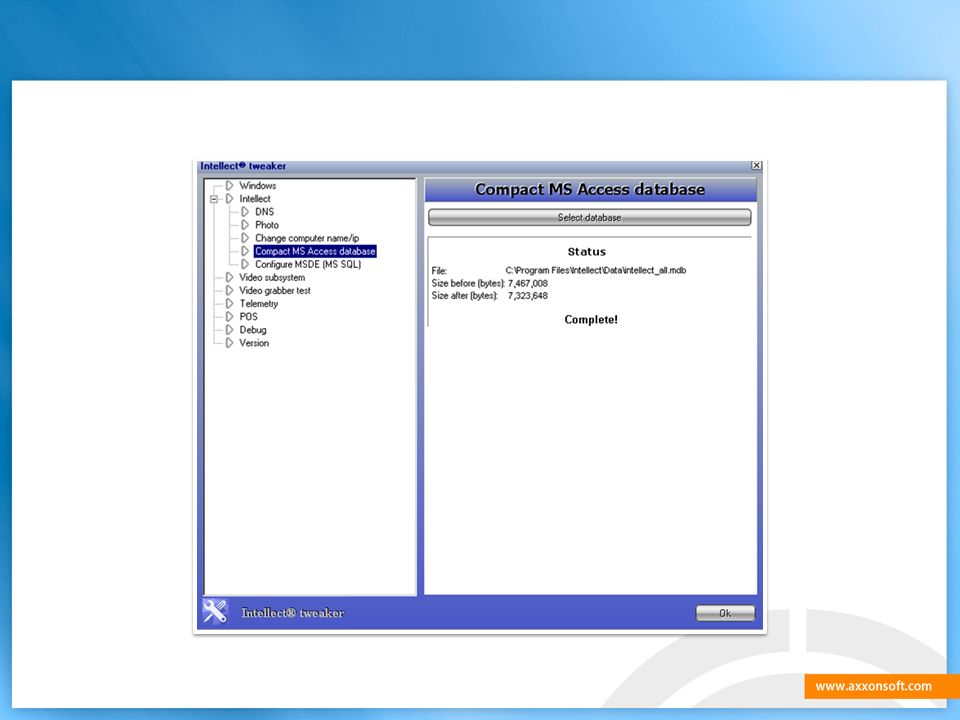Click the triangle icon beside Video grabber test
Viewport: 960px width, 720px height.
point(230,290)
